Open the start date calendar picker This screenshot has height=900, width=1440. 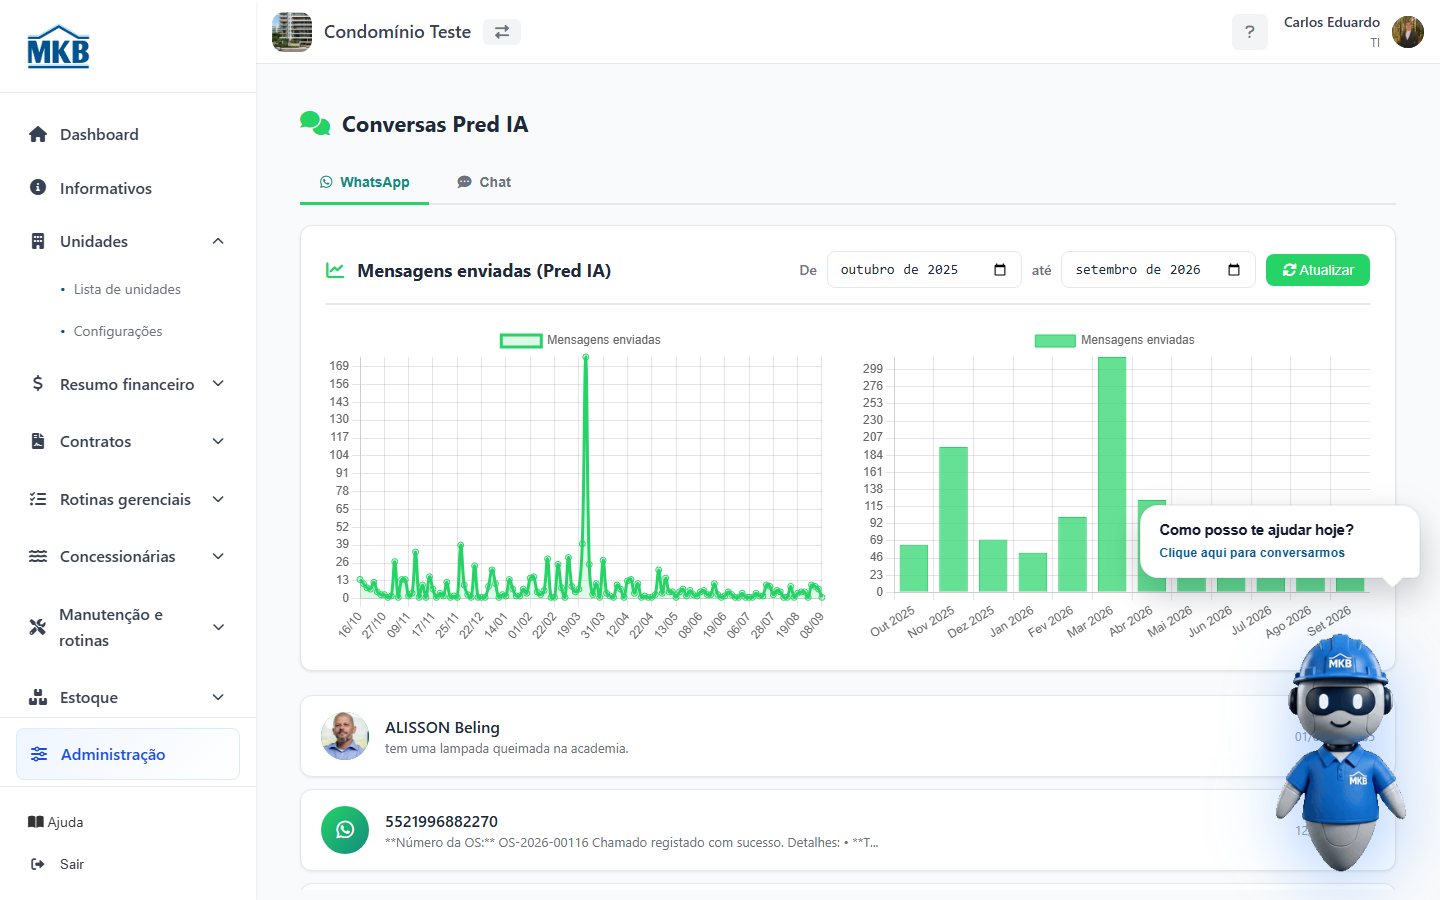pyautogui.click(x=1000, y=270)
